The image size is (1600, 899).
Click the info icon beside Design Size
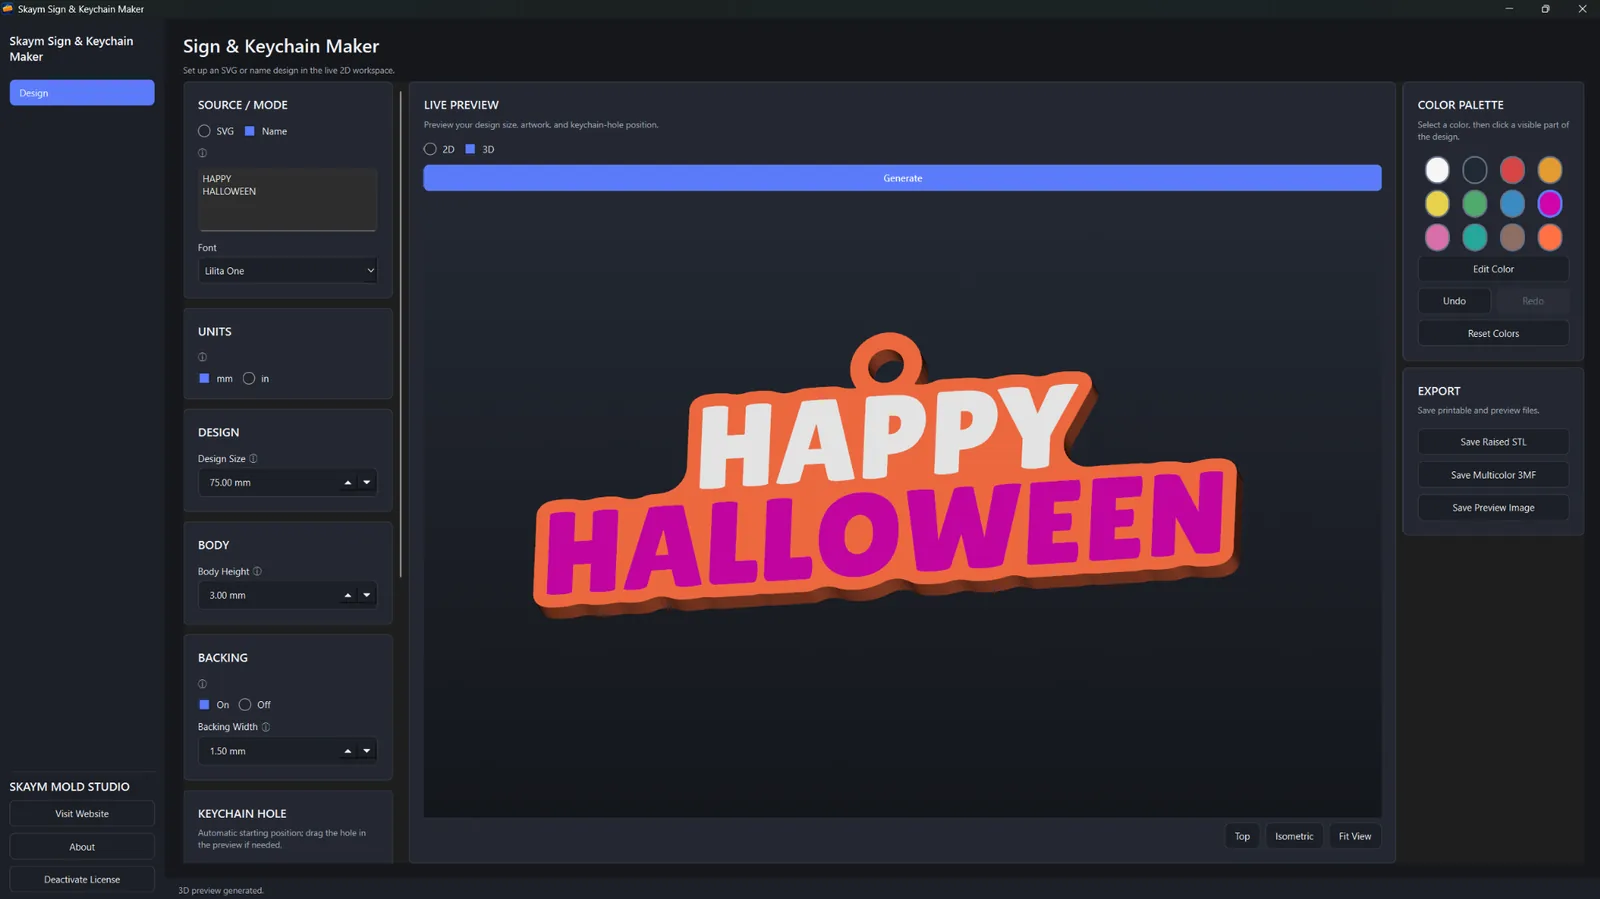pyautogui.click(x=253, y=459)
